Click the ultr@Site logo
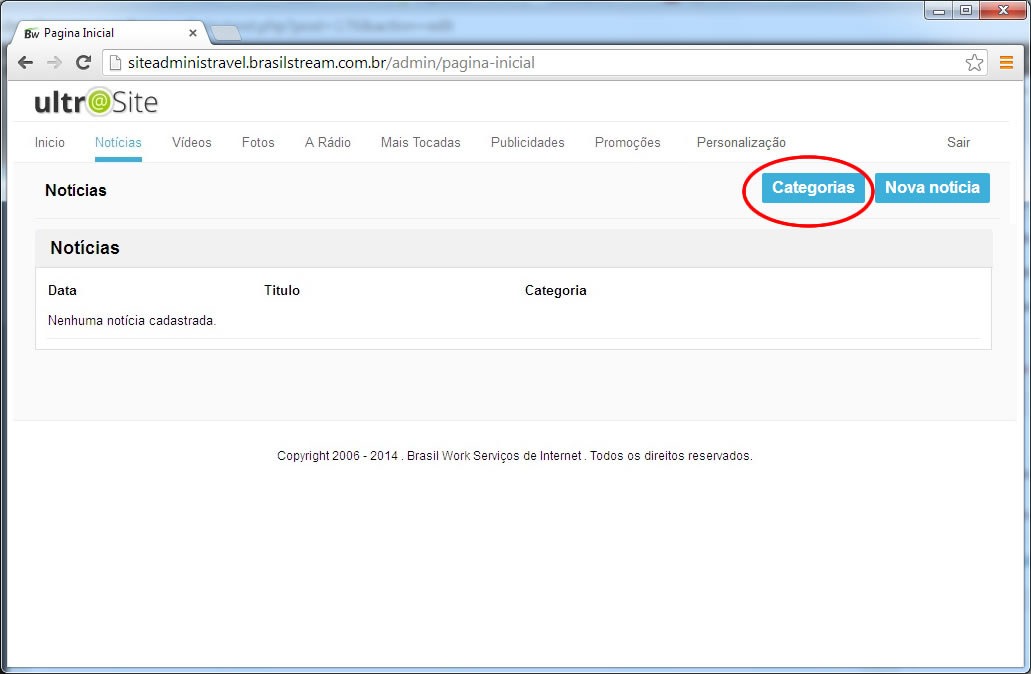1031x674 pixels. pyautogui.click(x=96, y=102)
